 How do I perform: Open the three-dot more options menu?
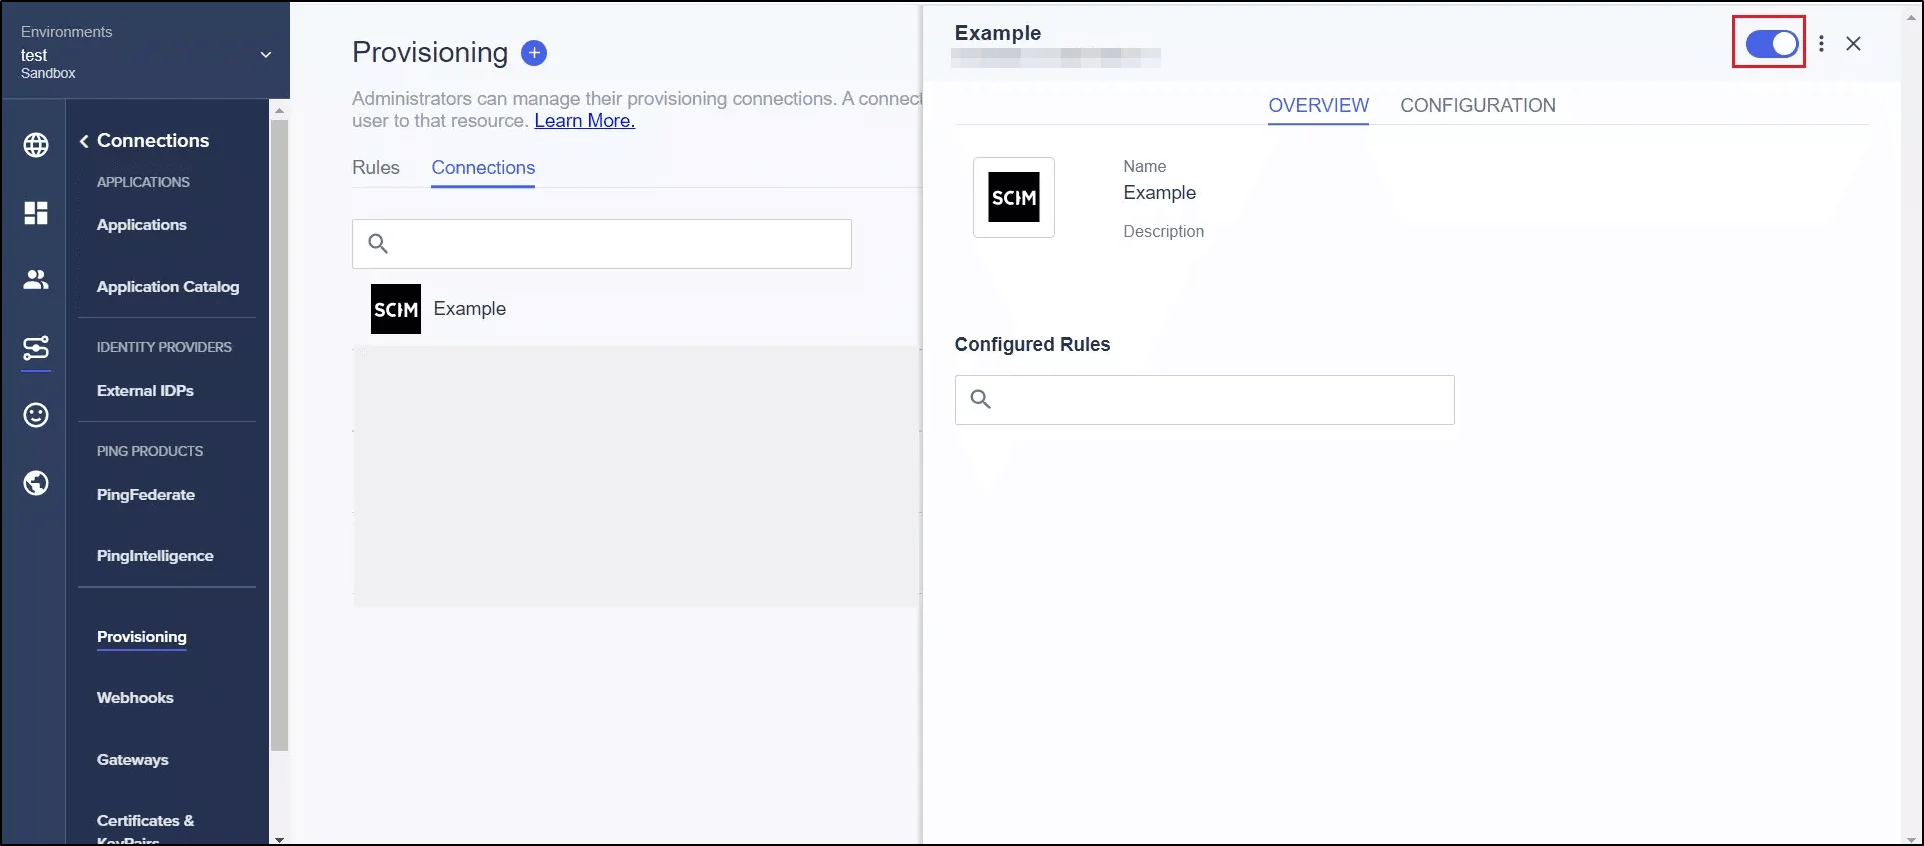tap(1821, 44)
